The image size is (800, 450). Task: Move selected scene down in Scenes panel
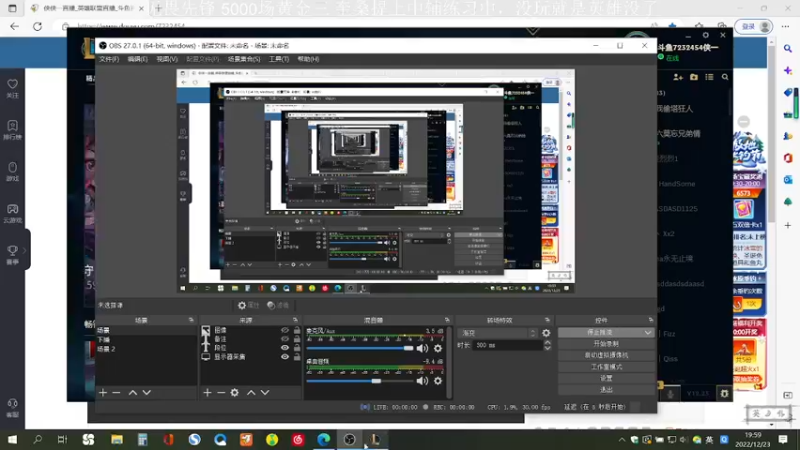point(146,392)
